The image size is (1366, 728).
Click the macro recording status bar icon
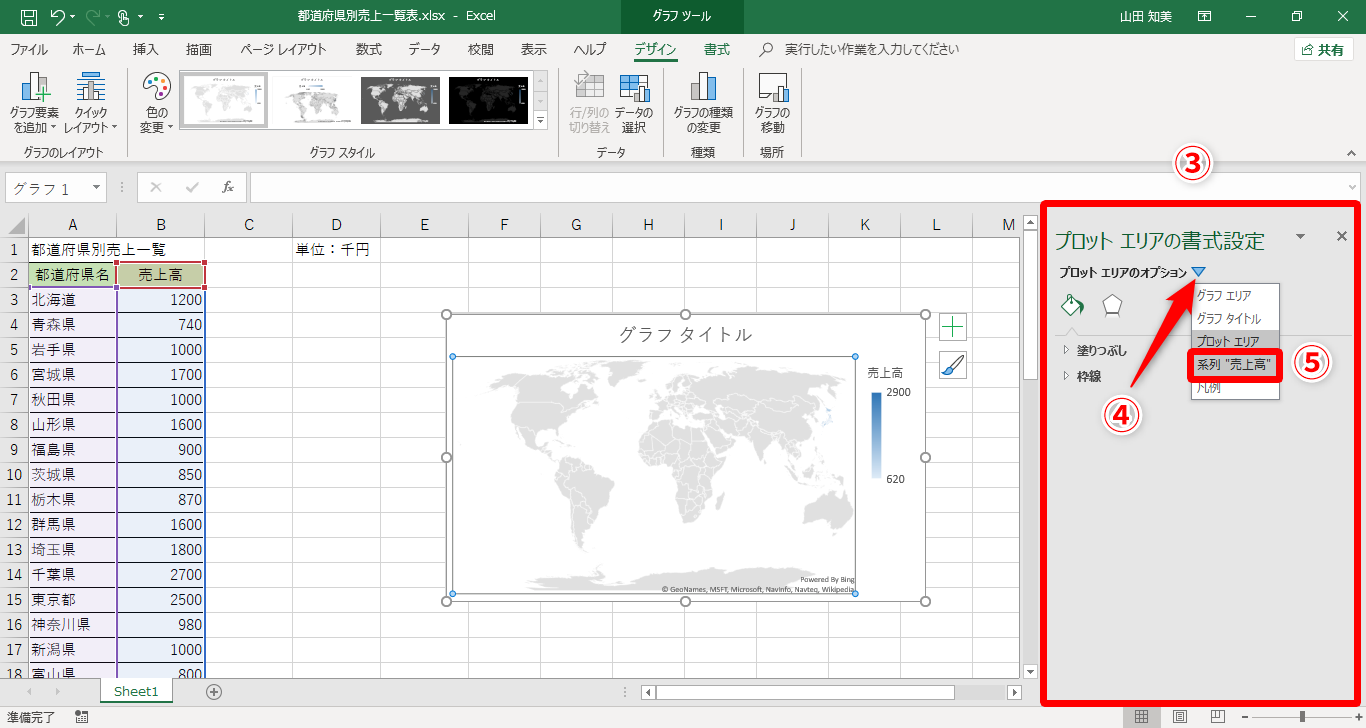[x=82, y=717]
